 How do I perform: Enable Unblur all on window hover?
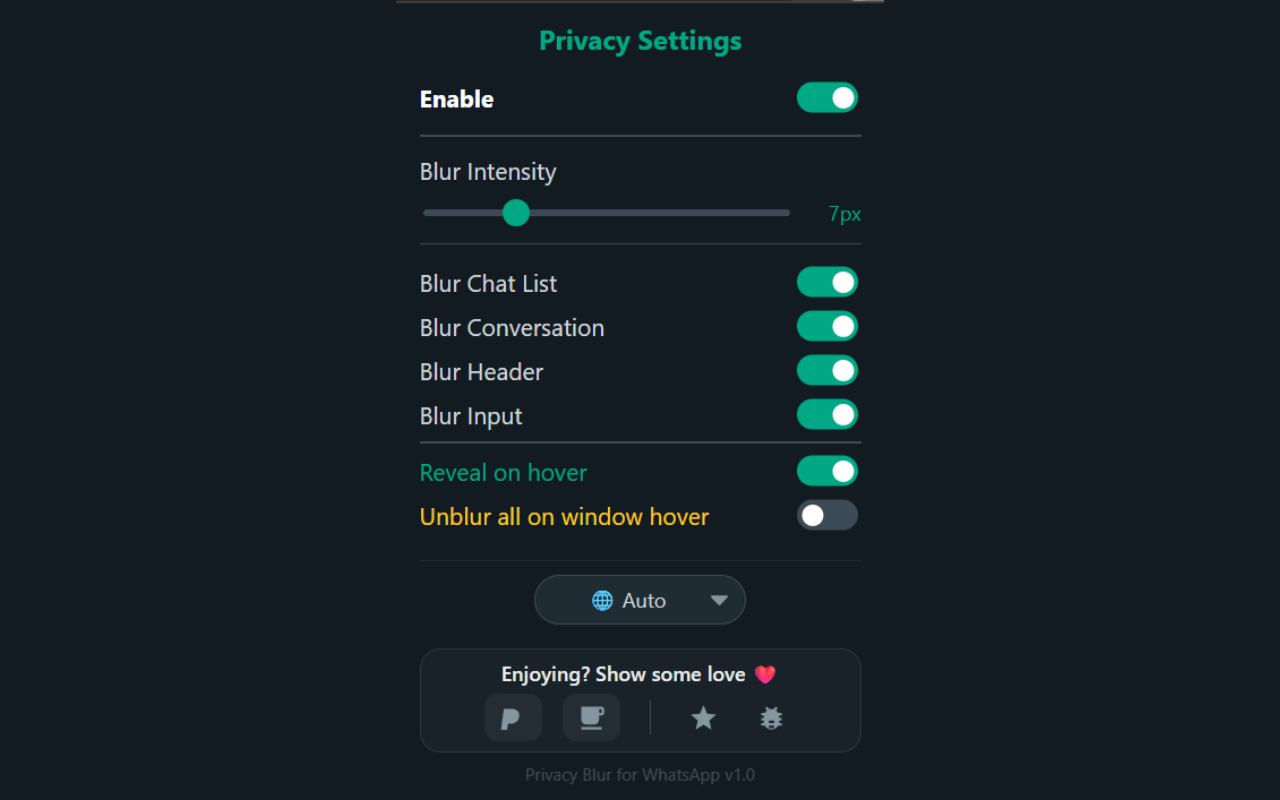(x=827, y=514)
